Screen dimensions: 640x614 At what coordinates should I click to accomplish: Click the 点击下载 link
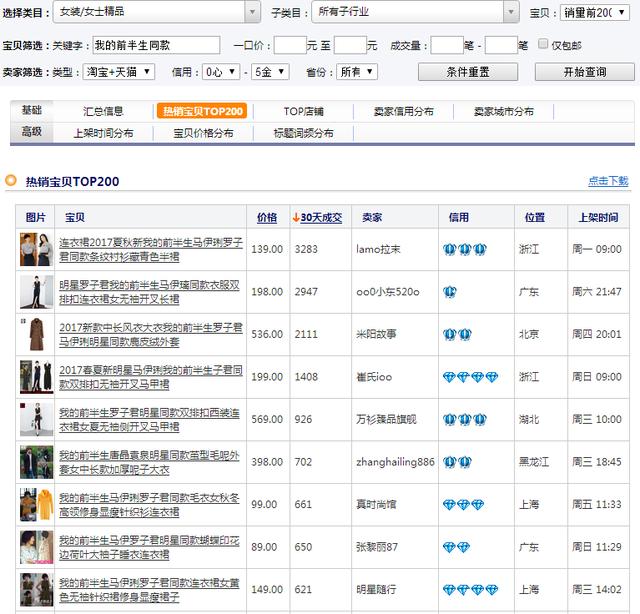click(608, 180)
